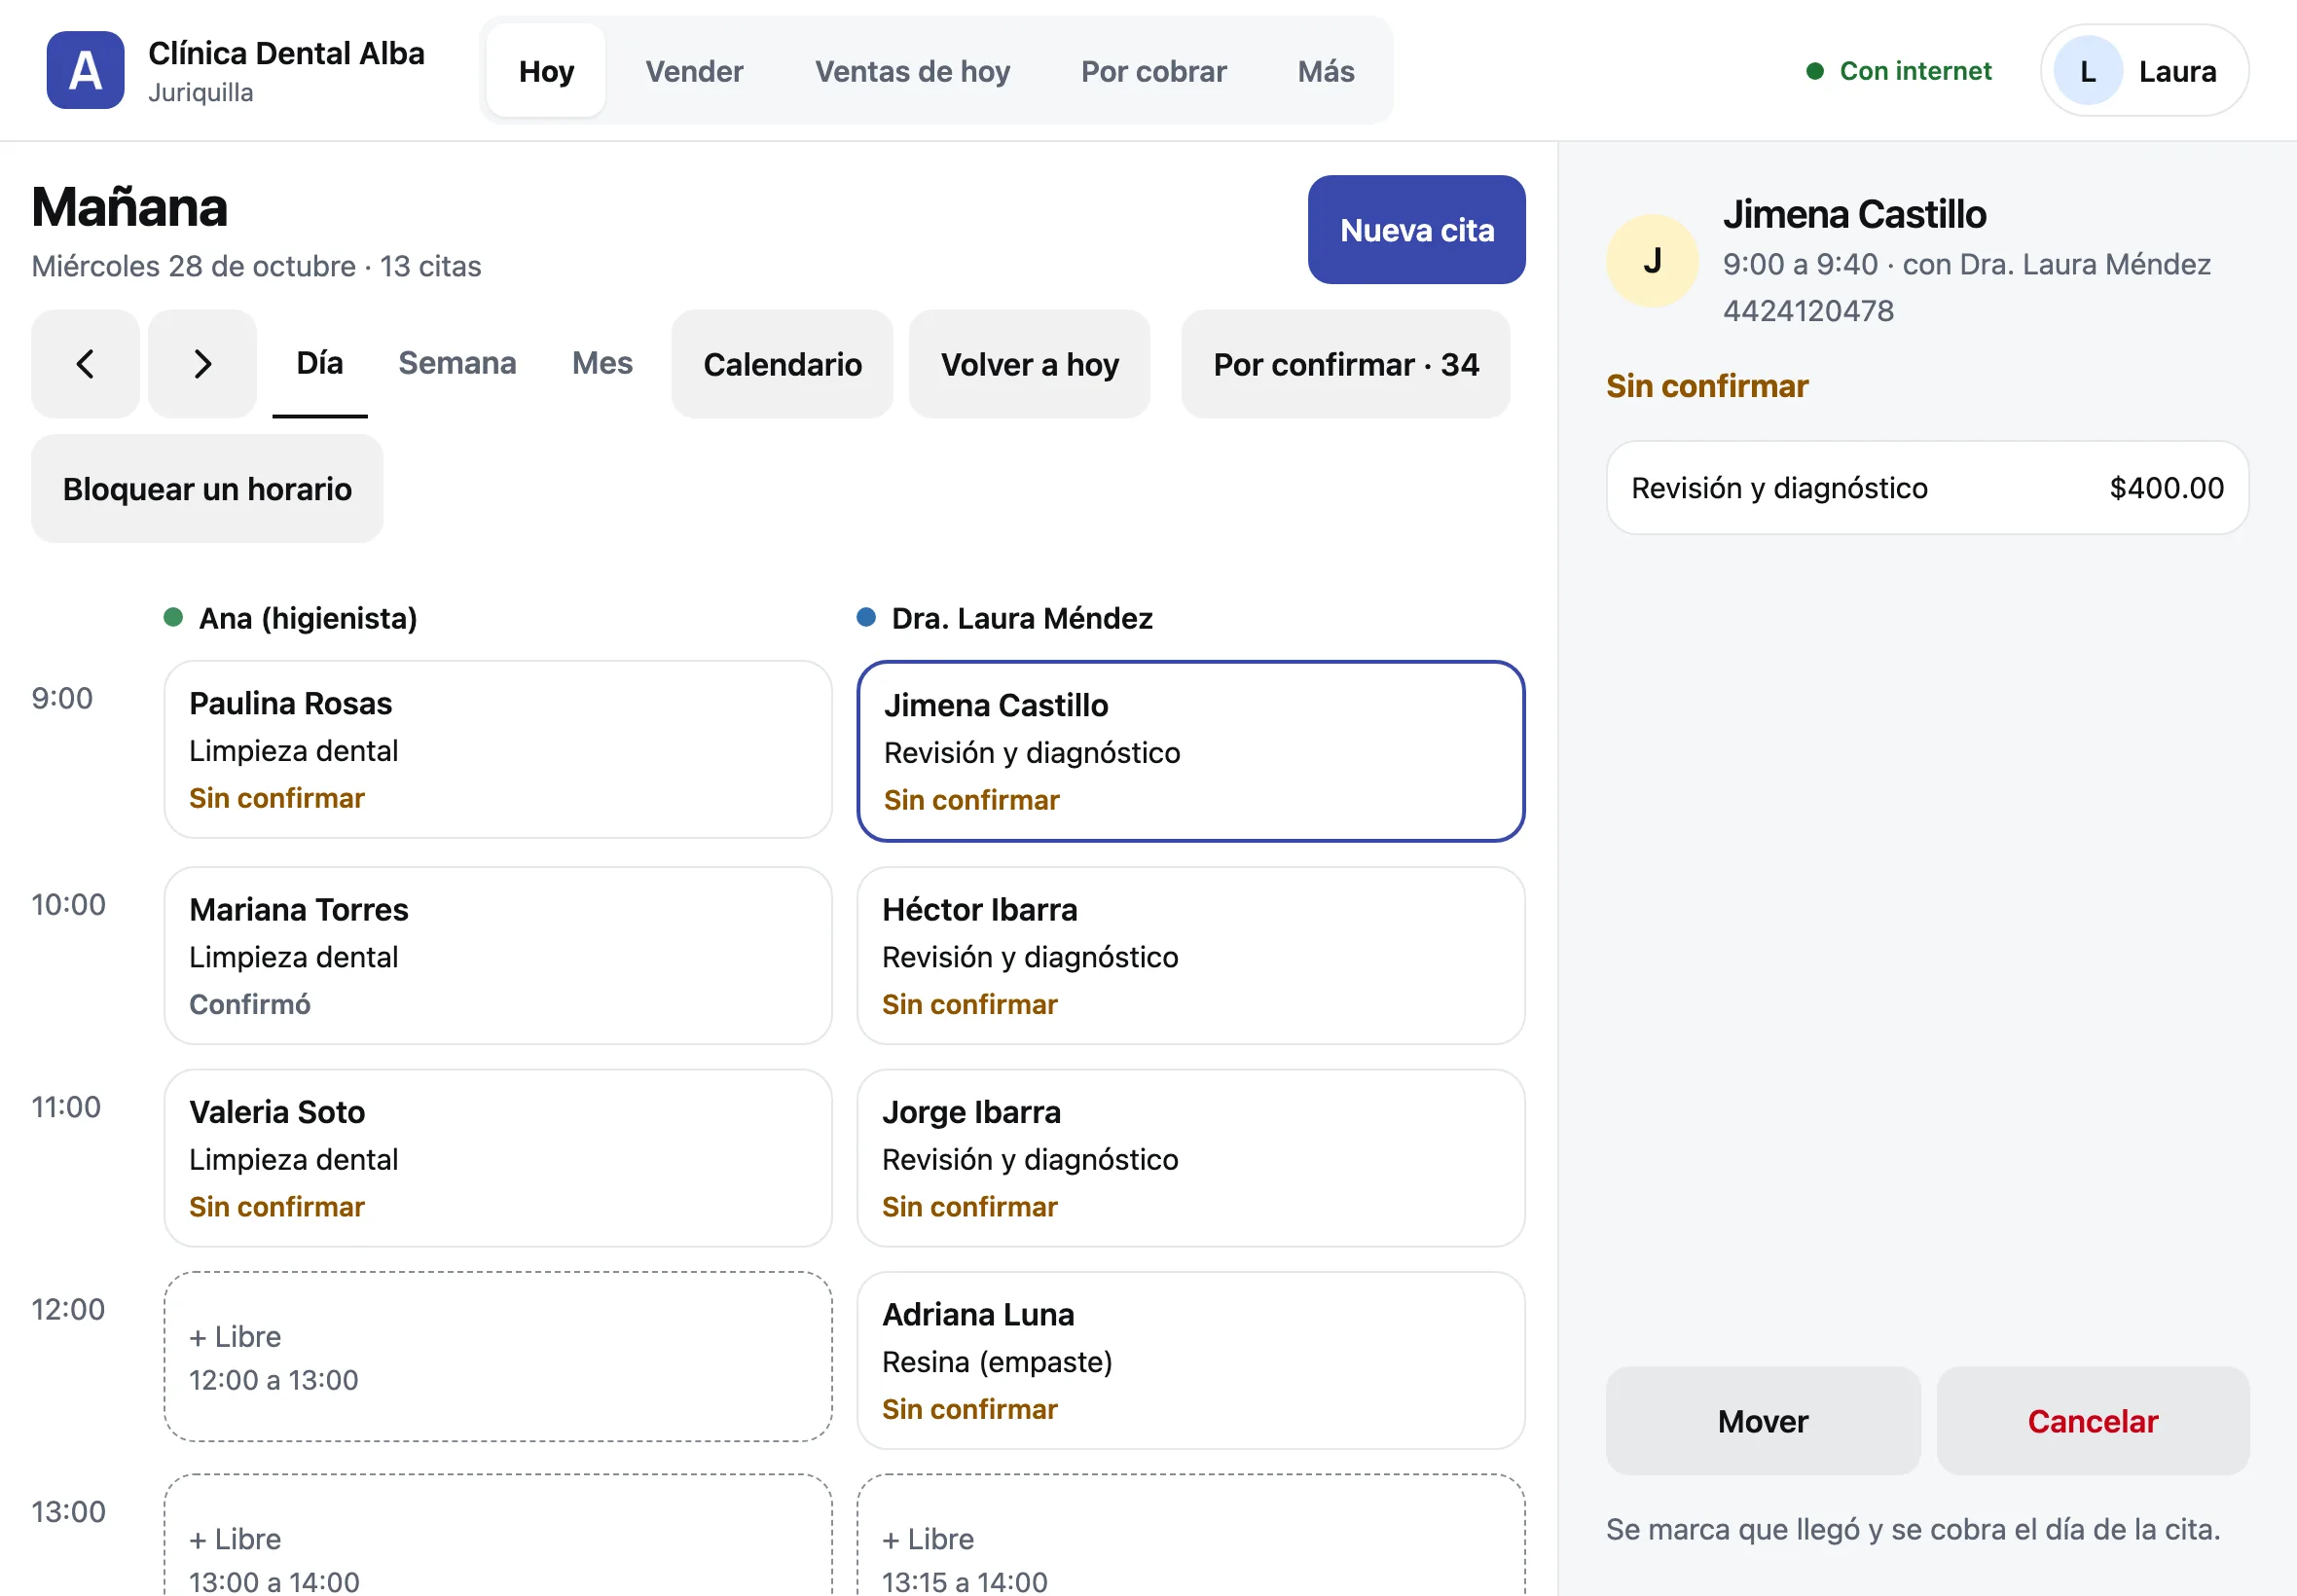Screen dimensions: 2297x1596
Task: Click Volver a hoy
Action: 1029,364
